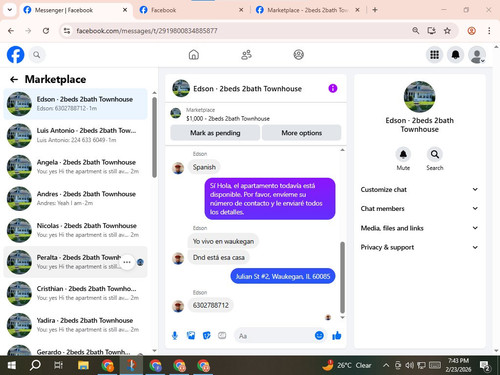Attach a photo using the image icon
The width and height of the screenshot is (500, 375).
coord(191,335)
